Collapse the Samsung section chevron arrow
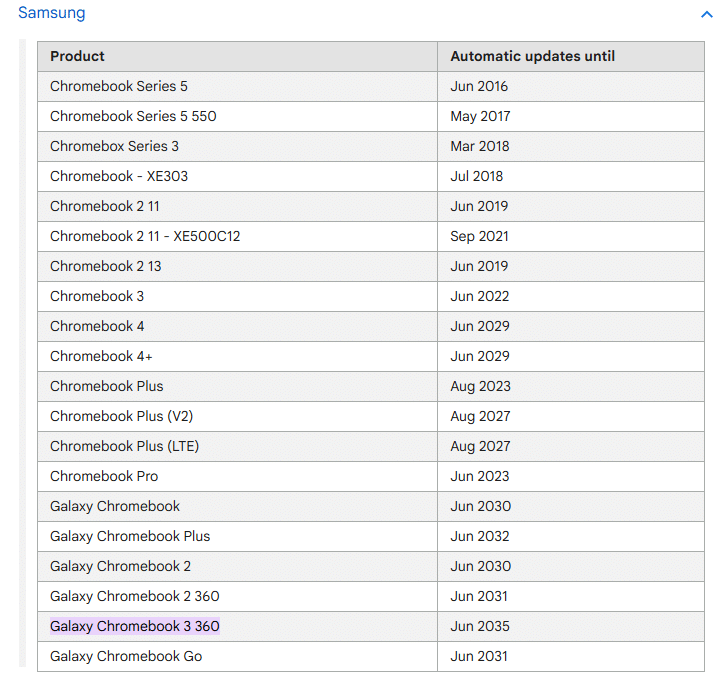 706,14
